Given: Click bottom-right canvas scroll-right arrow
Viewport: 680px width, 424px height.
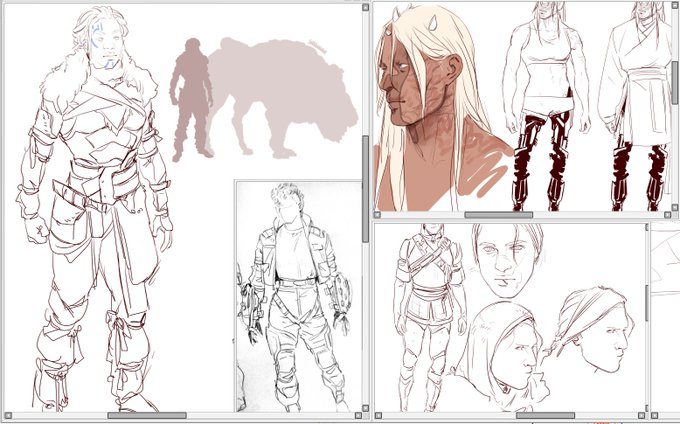Looking at the screenshot, I should (x=642, y=416).
